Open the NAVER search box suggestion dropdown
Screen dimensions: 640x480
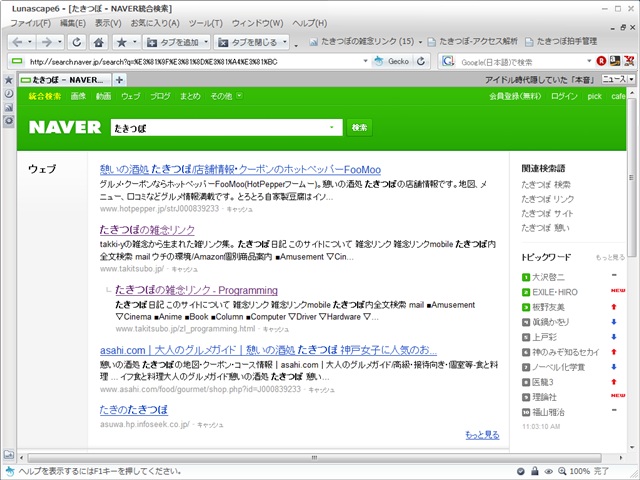[x=332, y=128]
